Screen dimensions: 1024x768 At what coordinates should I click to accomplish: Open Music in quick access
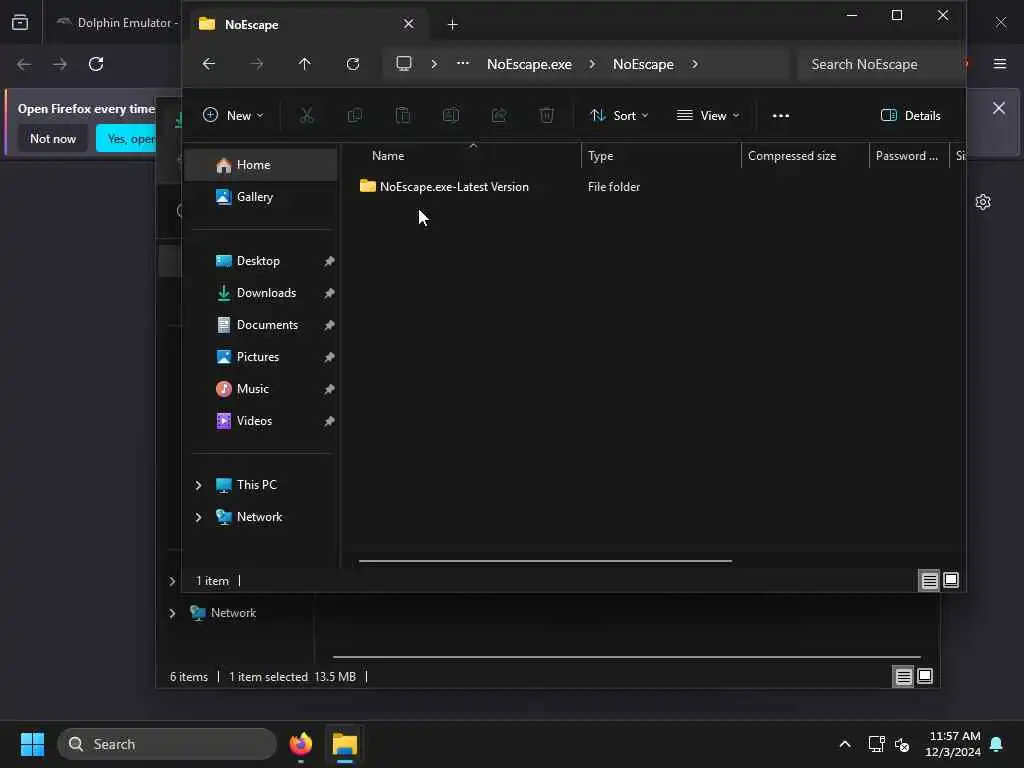261,389
